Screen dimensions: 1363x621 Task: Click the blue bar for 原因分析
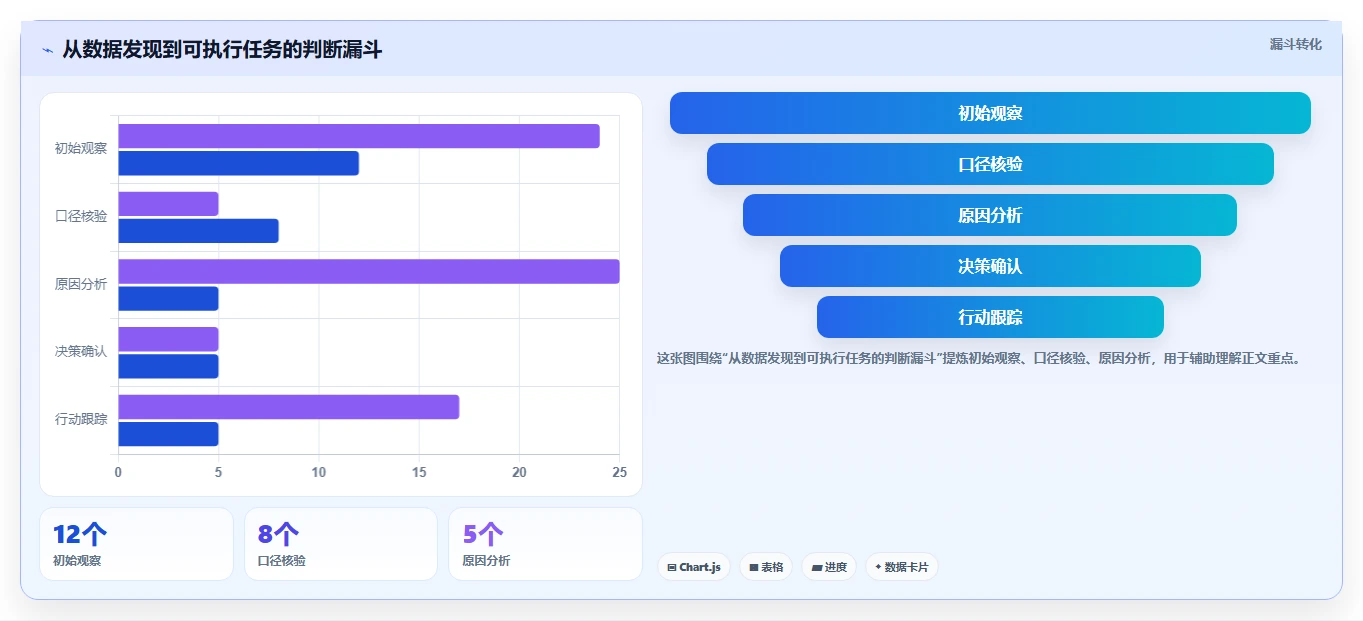point(168,298)
